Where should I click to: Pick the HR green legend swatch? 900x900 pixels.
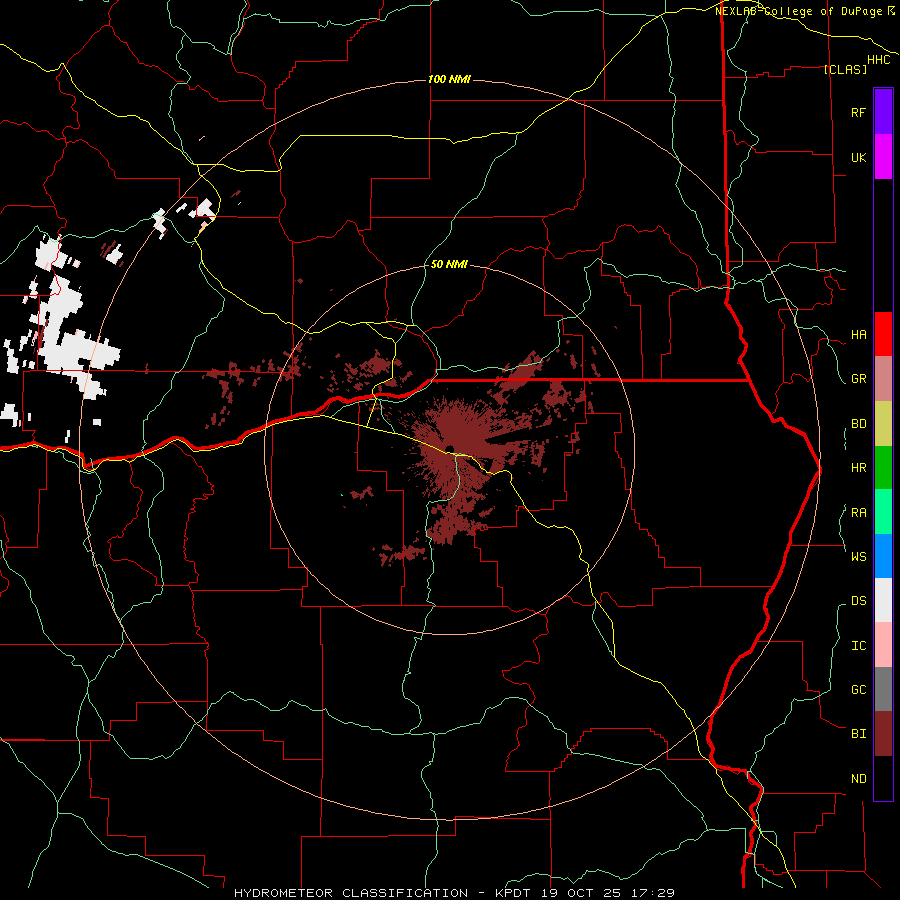coord(883,468)
